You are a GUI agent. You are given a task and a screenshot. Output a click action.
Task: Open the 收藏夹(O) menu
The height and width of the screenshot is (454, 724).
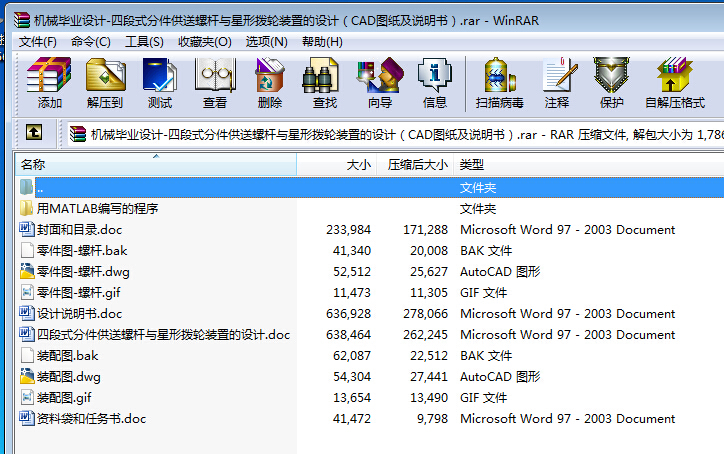click(x=205, y=42)
